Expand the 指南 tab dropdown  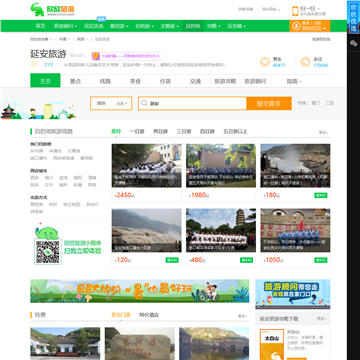(x=294, y=81)
